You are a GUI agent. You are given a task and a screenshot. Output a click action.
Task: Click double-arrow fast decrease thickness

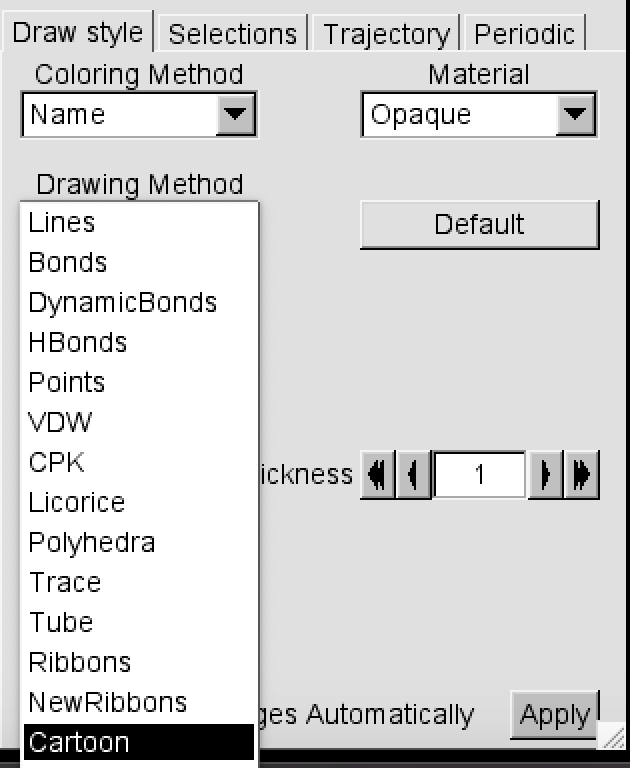point(377,475)
